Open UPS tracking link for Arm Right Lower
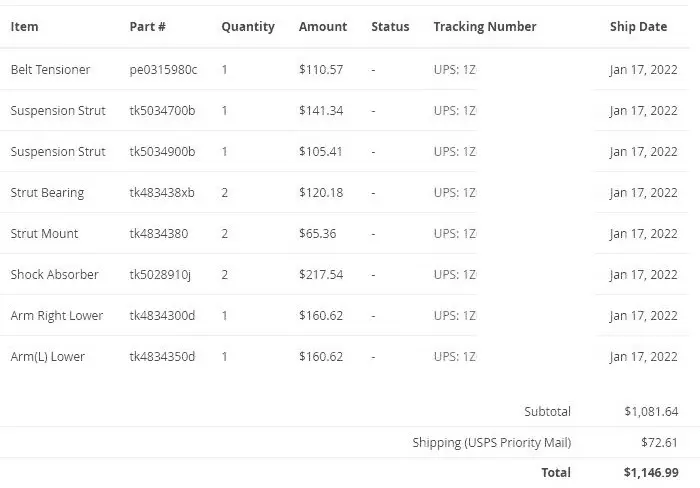 pyautogui.click(x=454, y=316)
